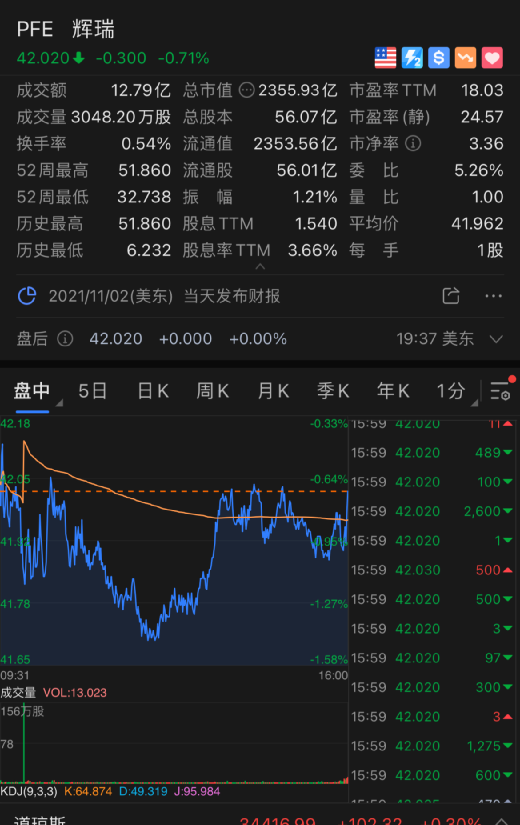The width and height of the screenshot is (520, 825).
Task: Select the trade row with 2,600 shares
Action: 432,511
